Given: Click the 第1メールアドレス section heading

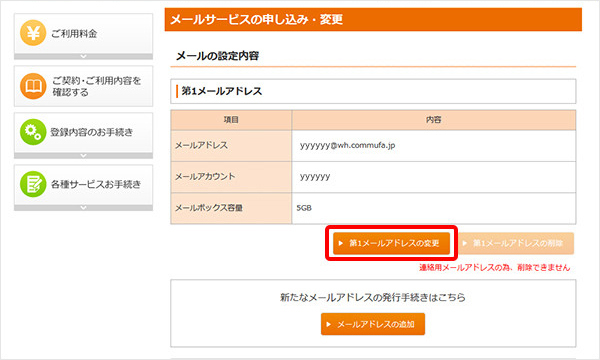Looking at the screenshot, I should point(222,91).
